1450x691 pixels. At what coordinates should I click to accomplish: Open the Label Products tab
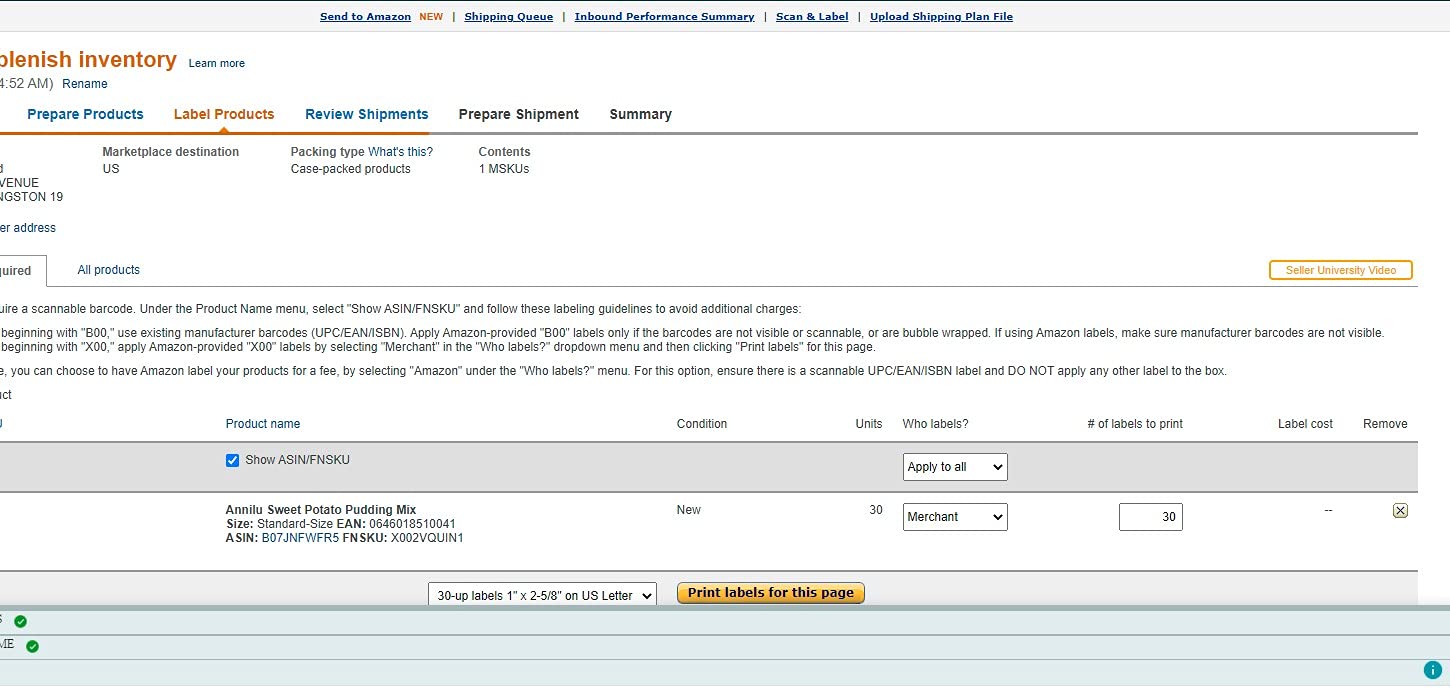click(x=224, y=114)
